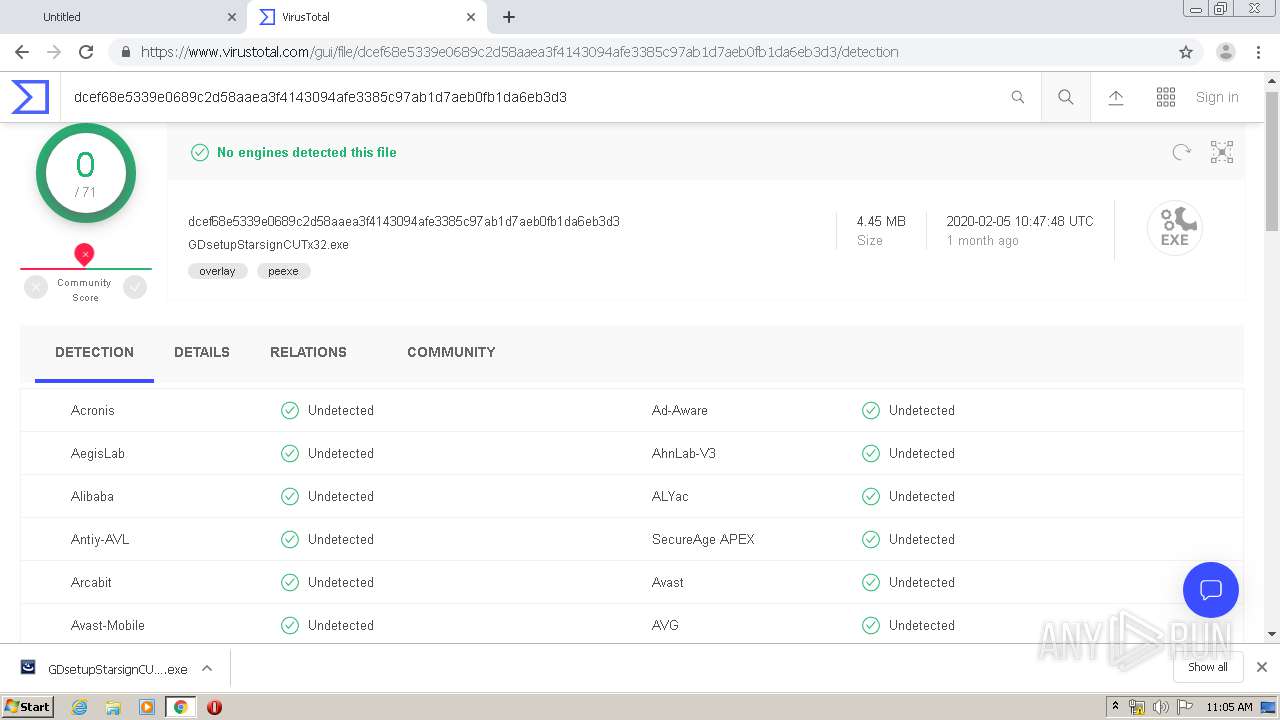Open the media player taskbar icon

(147, 707)
